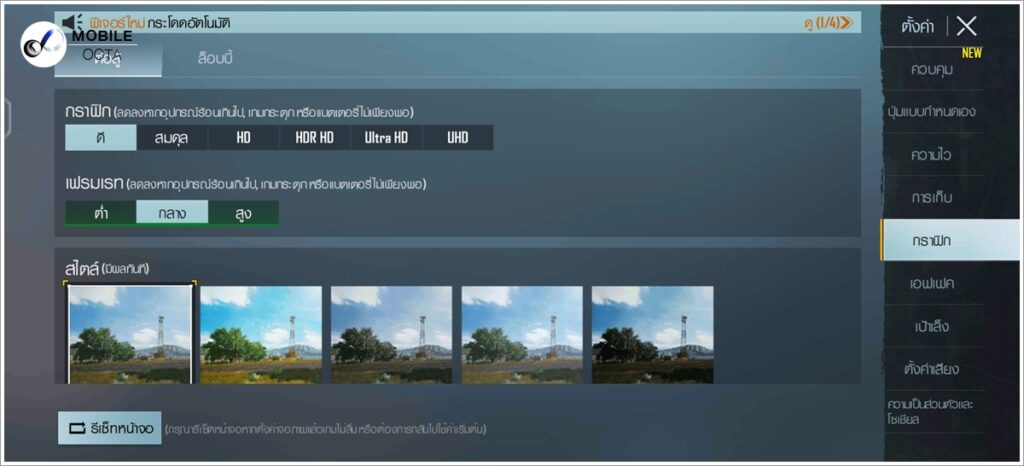Select HD graphics quality
The image size is (1024, 466).
pyautogui.click(x=243, y=138)
